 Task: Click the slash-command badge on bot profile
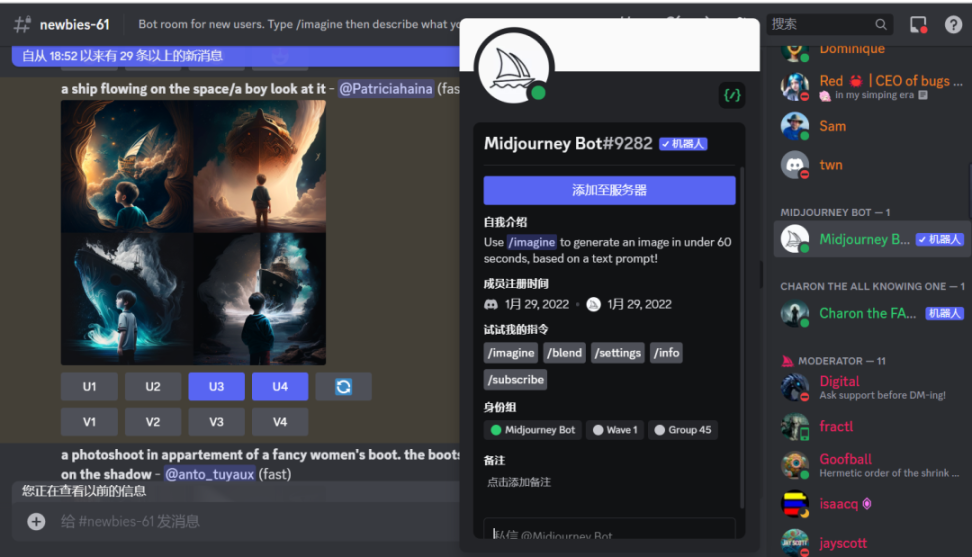pyautogui.click(x=732, y=95)
